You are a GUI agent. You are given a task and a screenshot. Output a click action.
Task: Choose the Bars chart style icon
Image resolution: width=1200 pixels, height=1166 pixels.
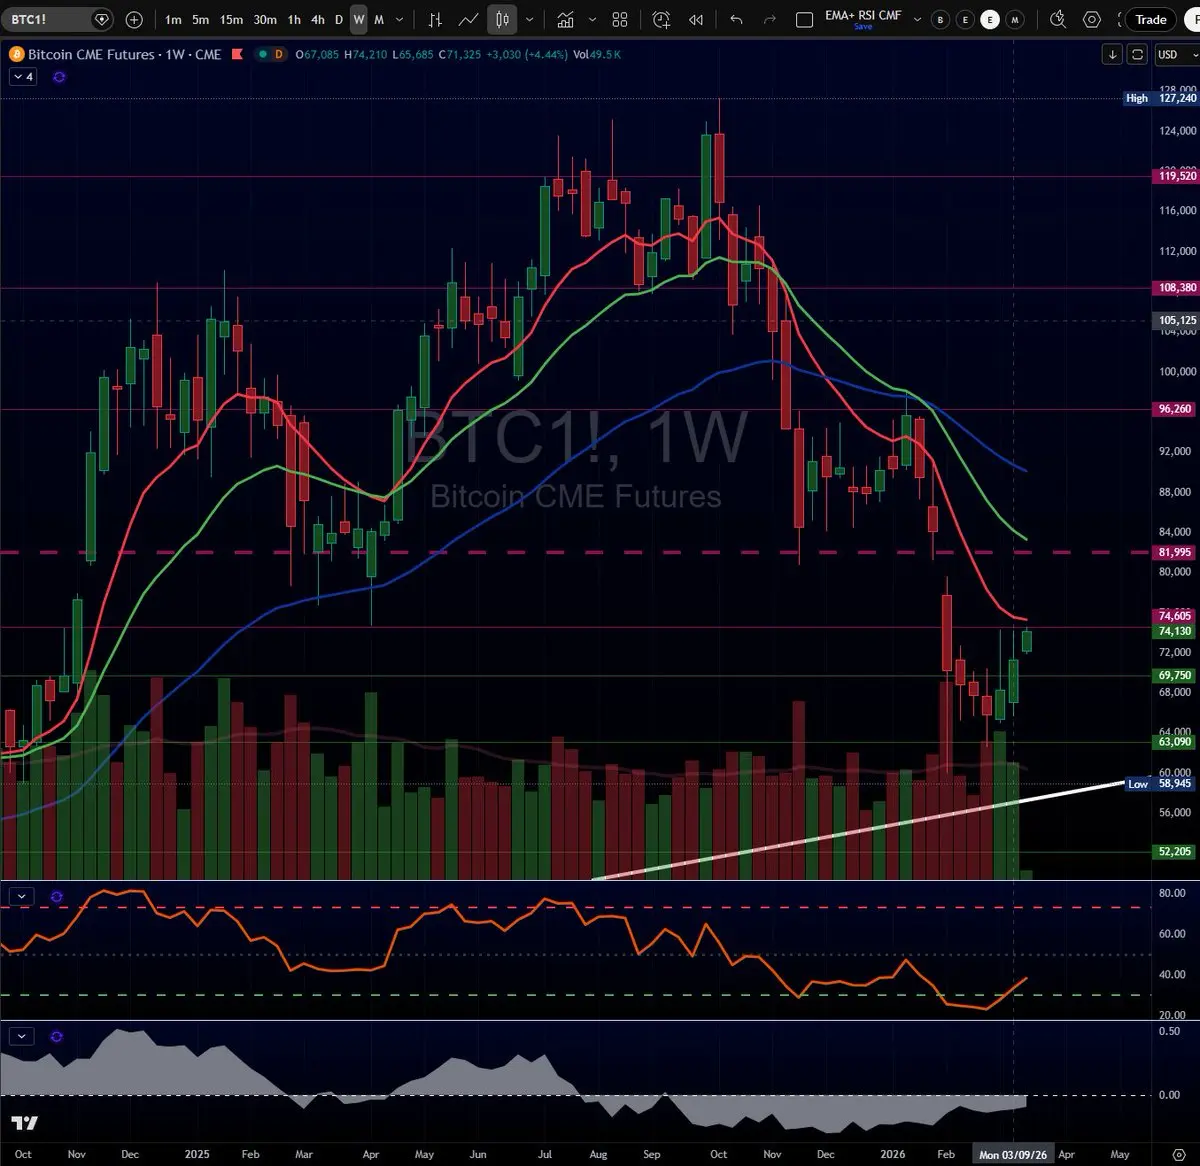point(435,19)
